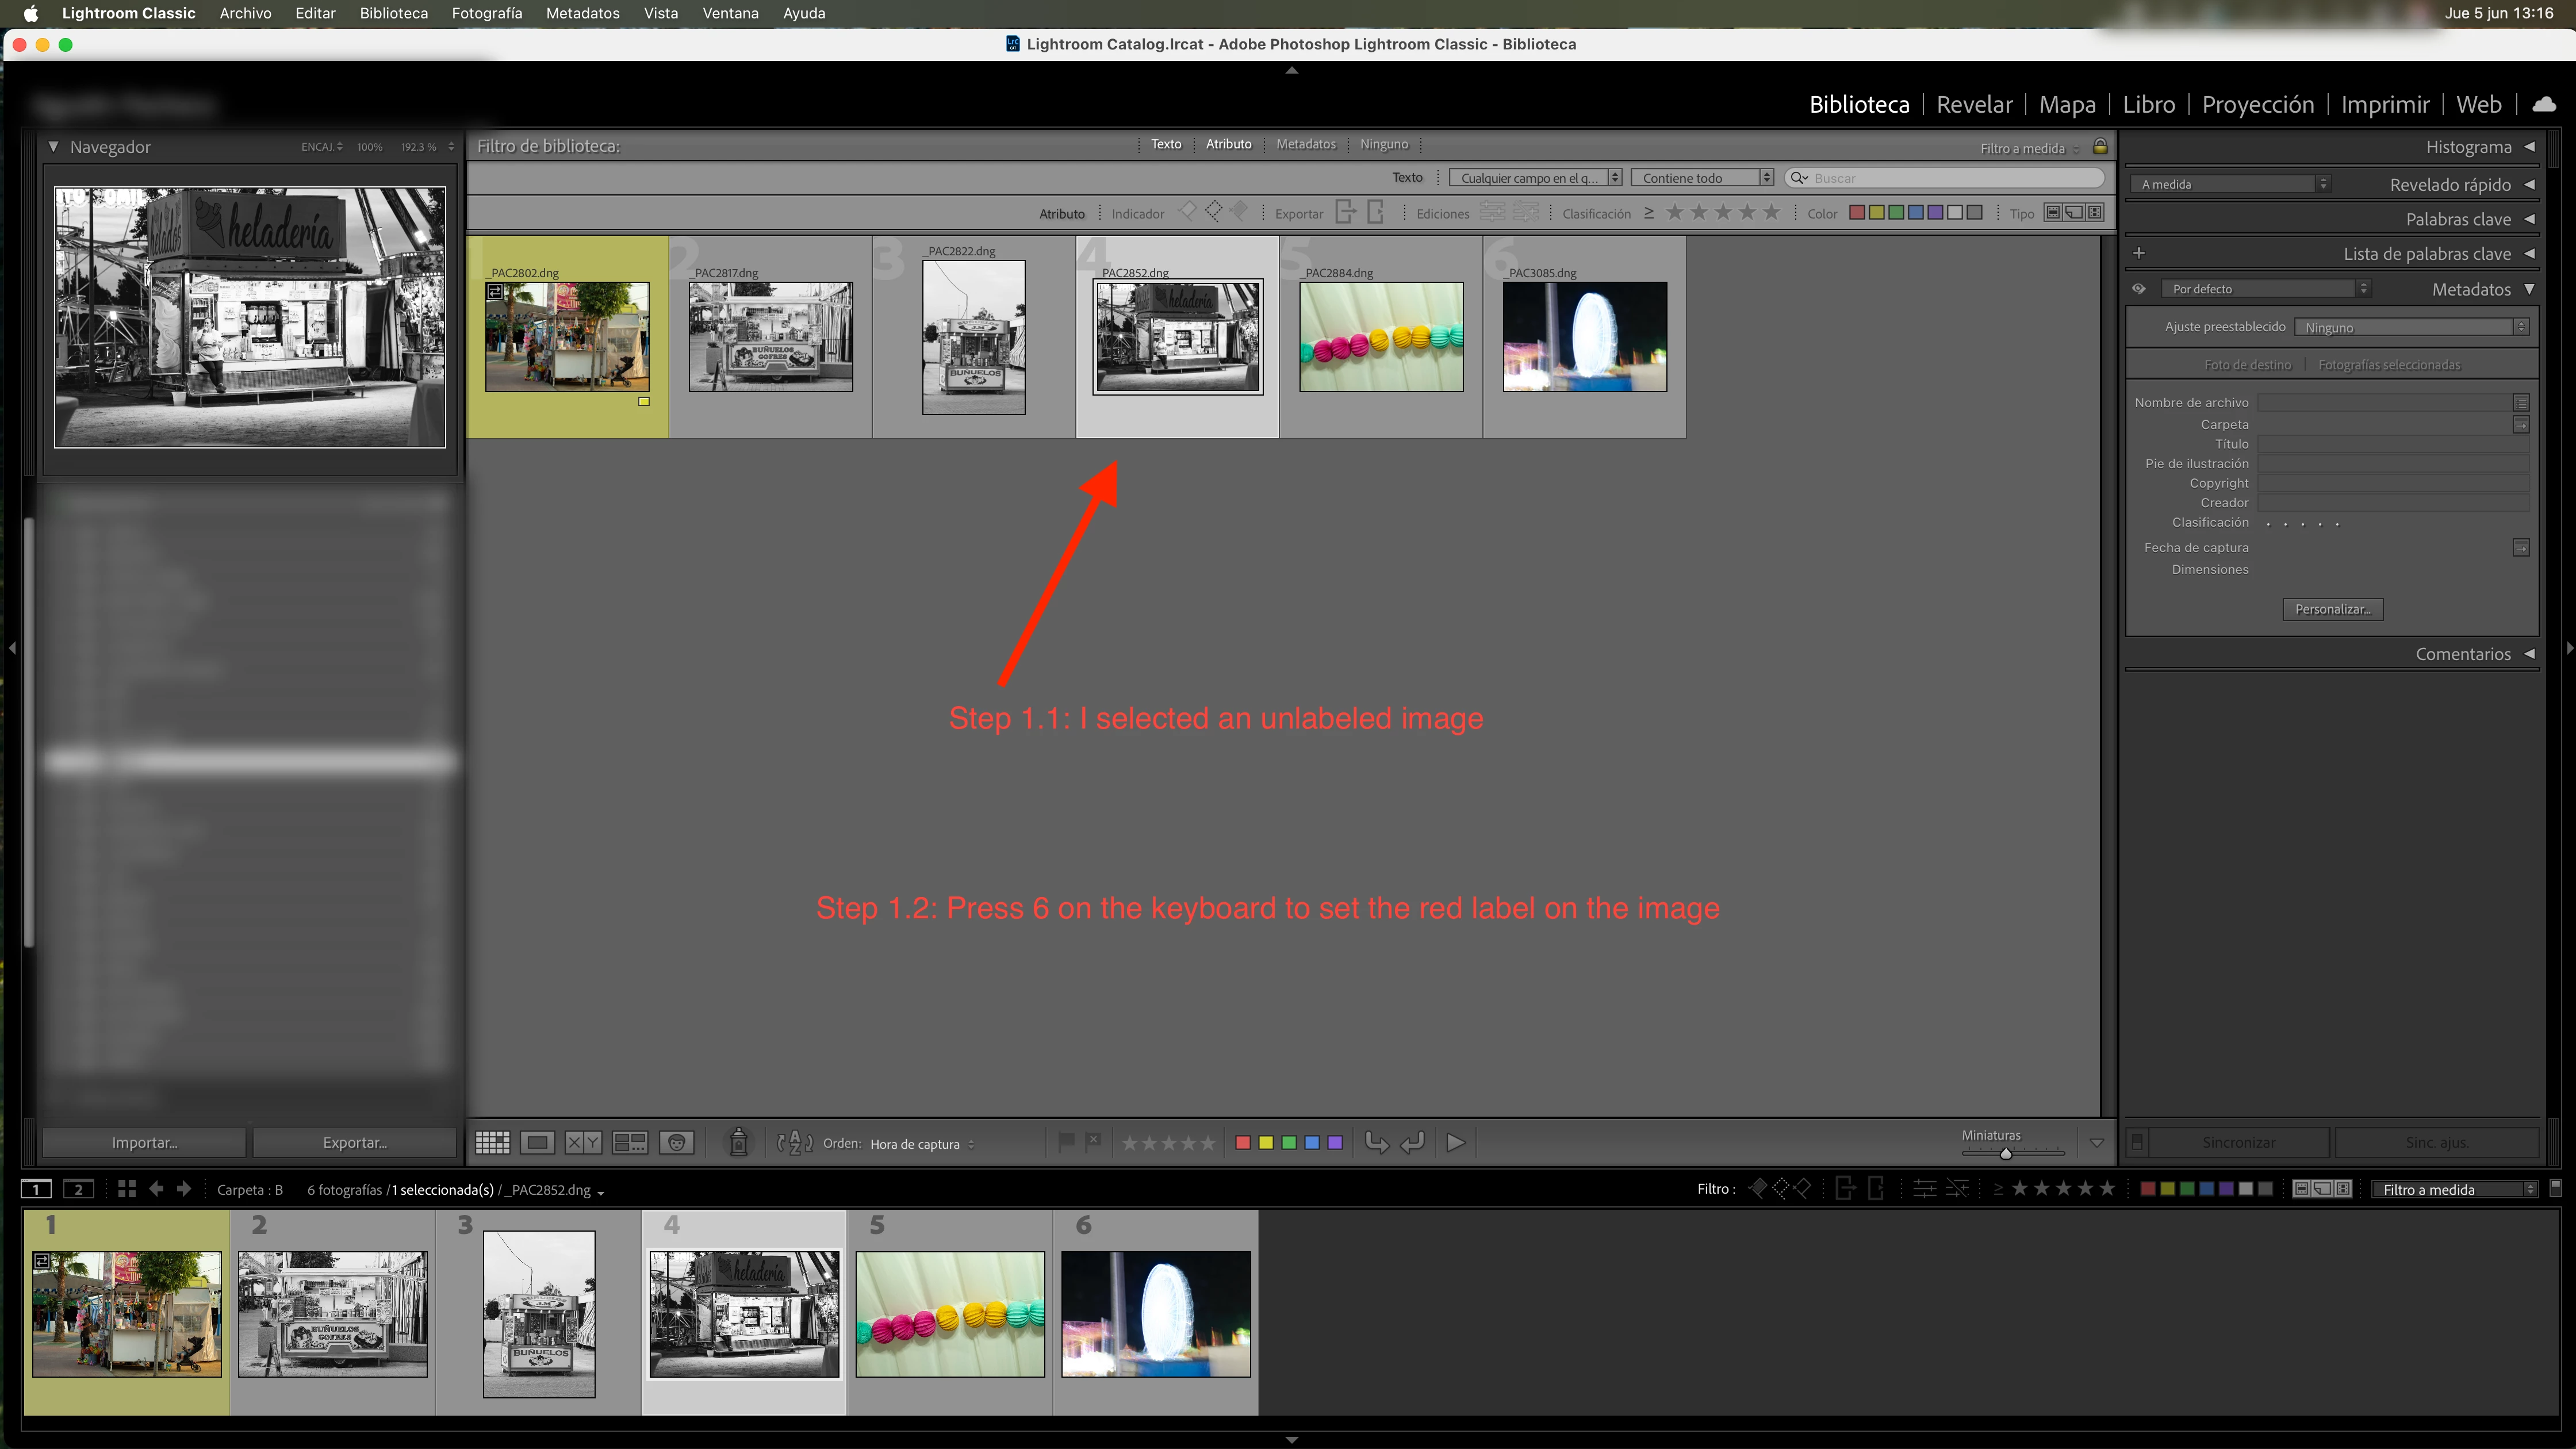Toggle secondary display window button 2
Screen dimensions: 2576x1449
tap(78, 1189)
